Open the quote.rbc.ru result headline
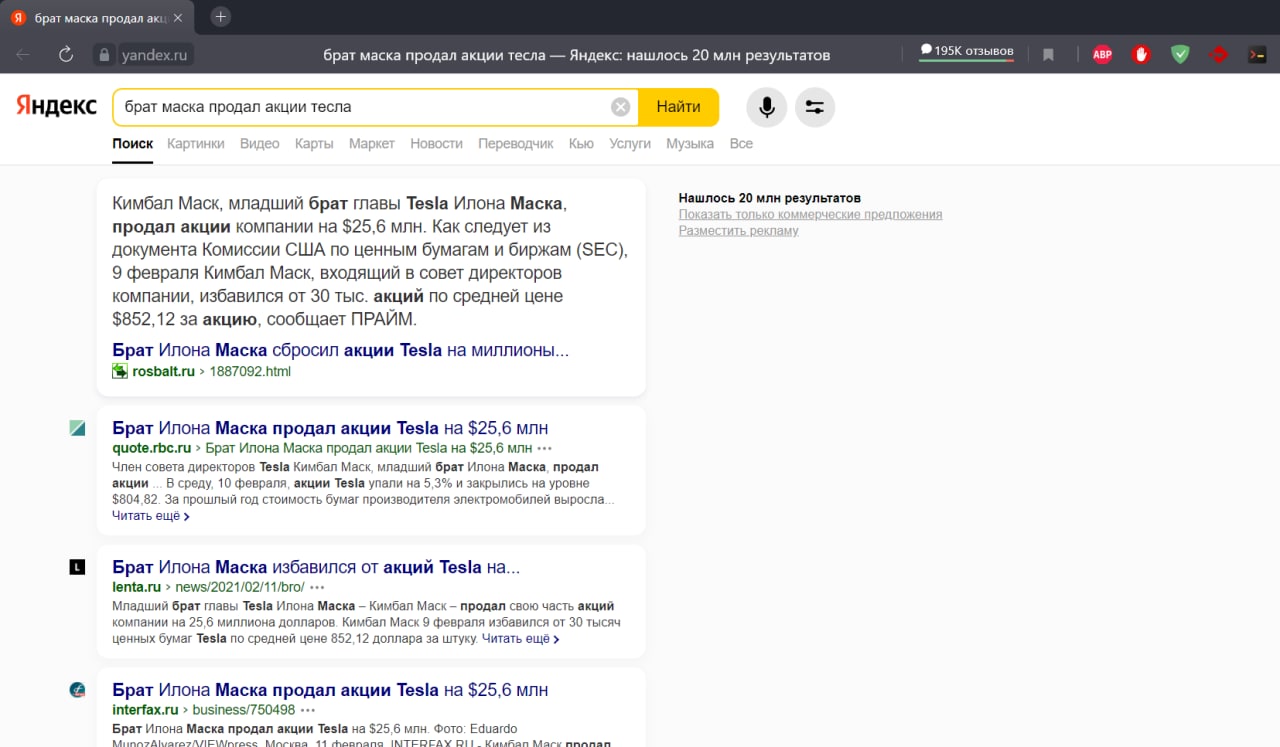Viewport: 1280px width, 747px height. [330, 428]
